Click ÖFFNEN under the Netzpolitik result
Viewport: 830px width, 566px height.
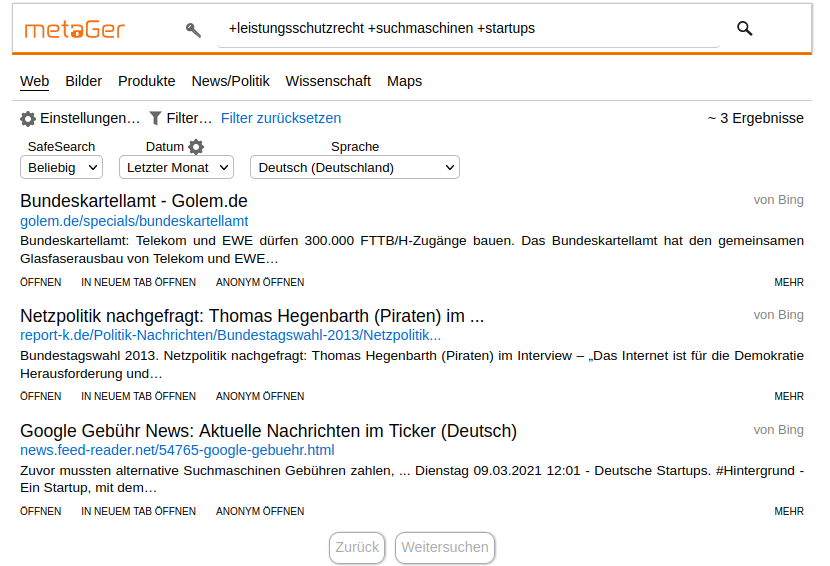[x=41, y=397]
